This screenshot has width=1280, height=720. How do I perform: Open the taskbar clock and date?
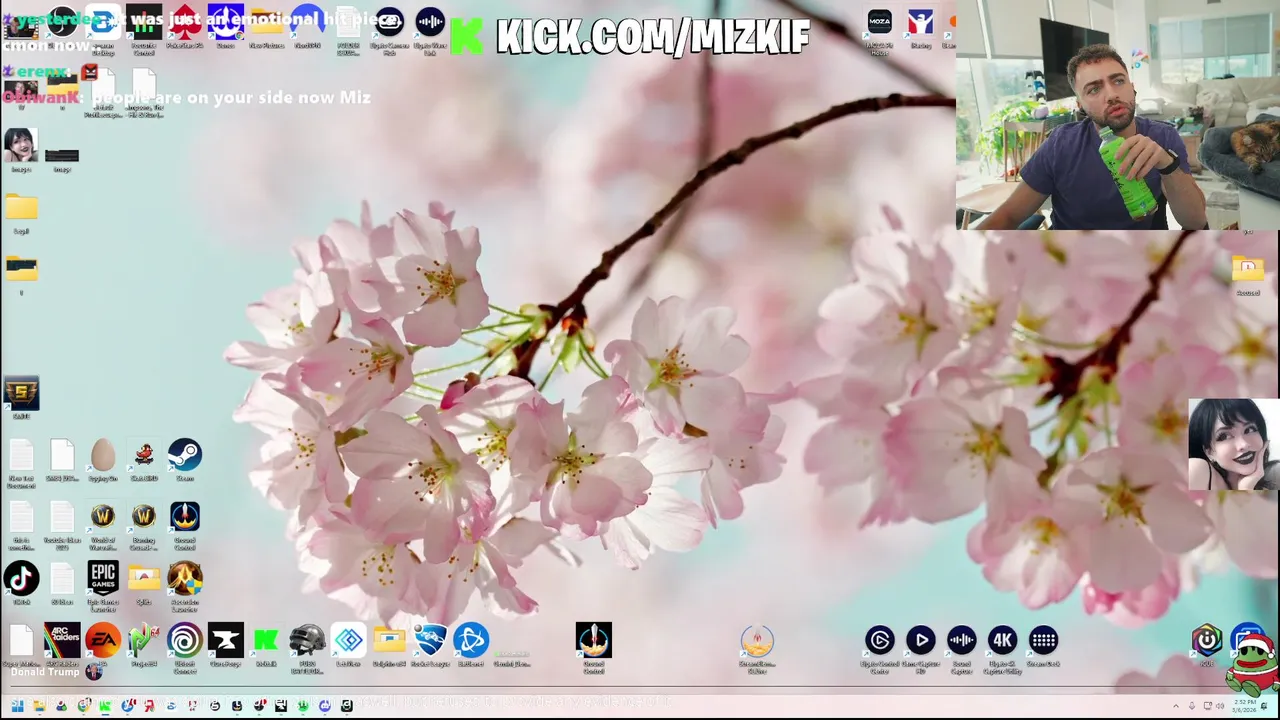(x=1244, y=706)
